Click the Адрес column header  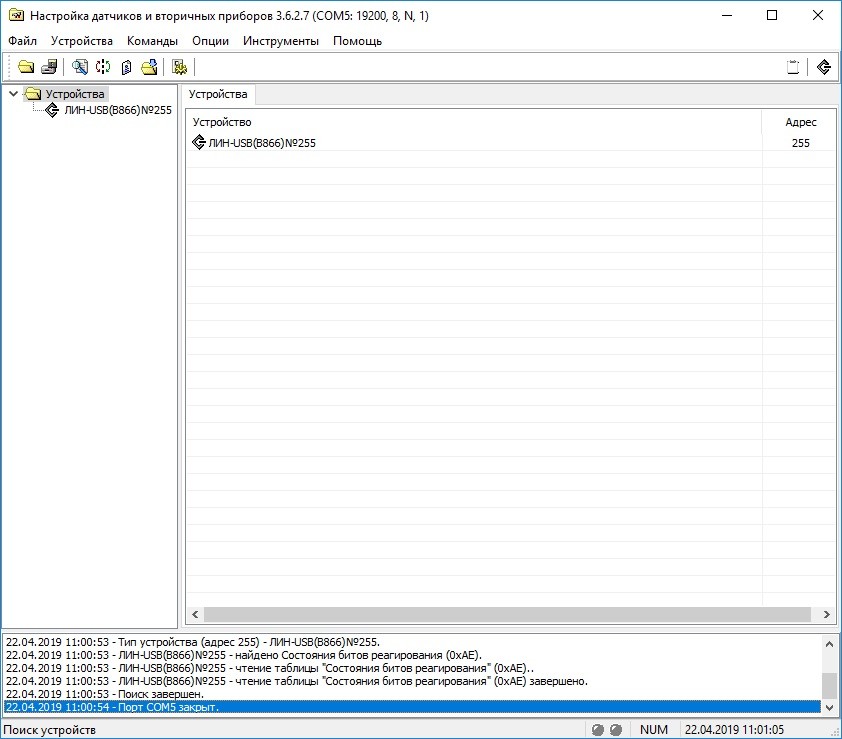(x=800, y=122)
